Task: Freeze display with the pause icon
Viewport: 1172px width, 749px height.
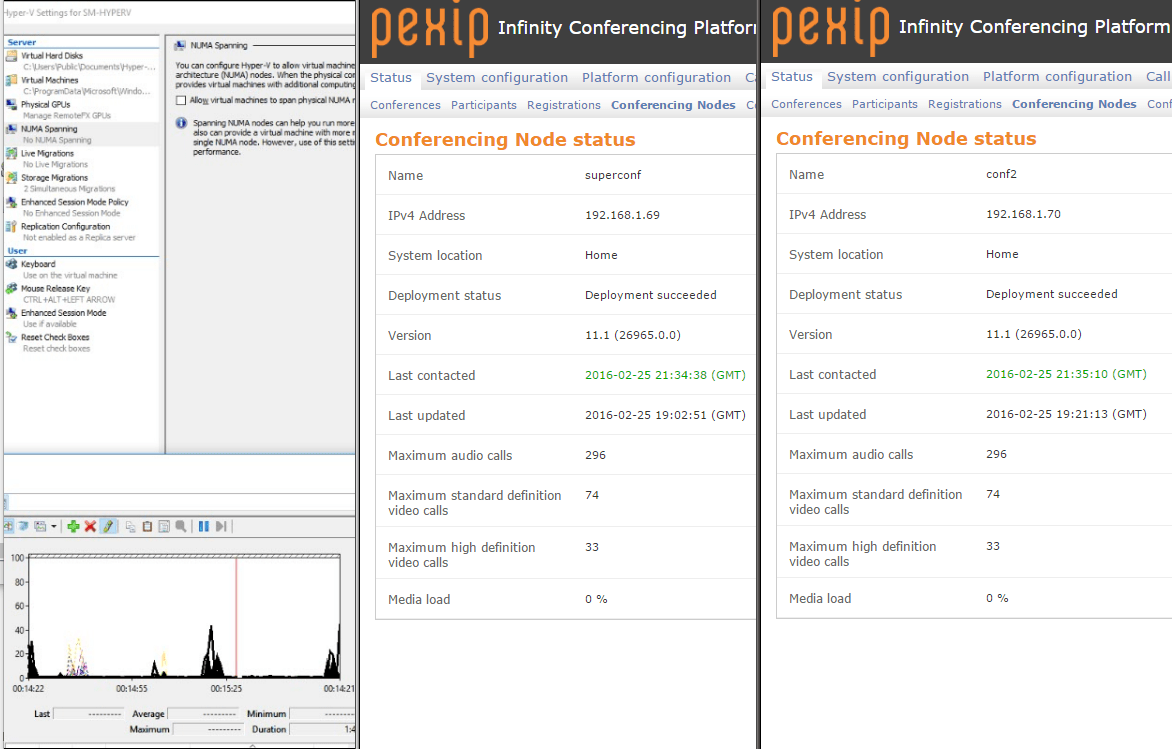Action: tap(203, 526)
